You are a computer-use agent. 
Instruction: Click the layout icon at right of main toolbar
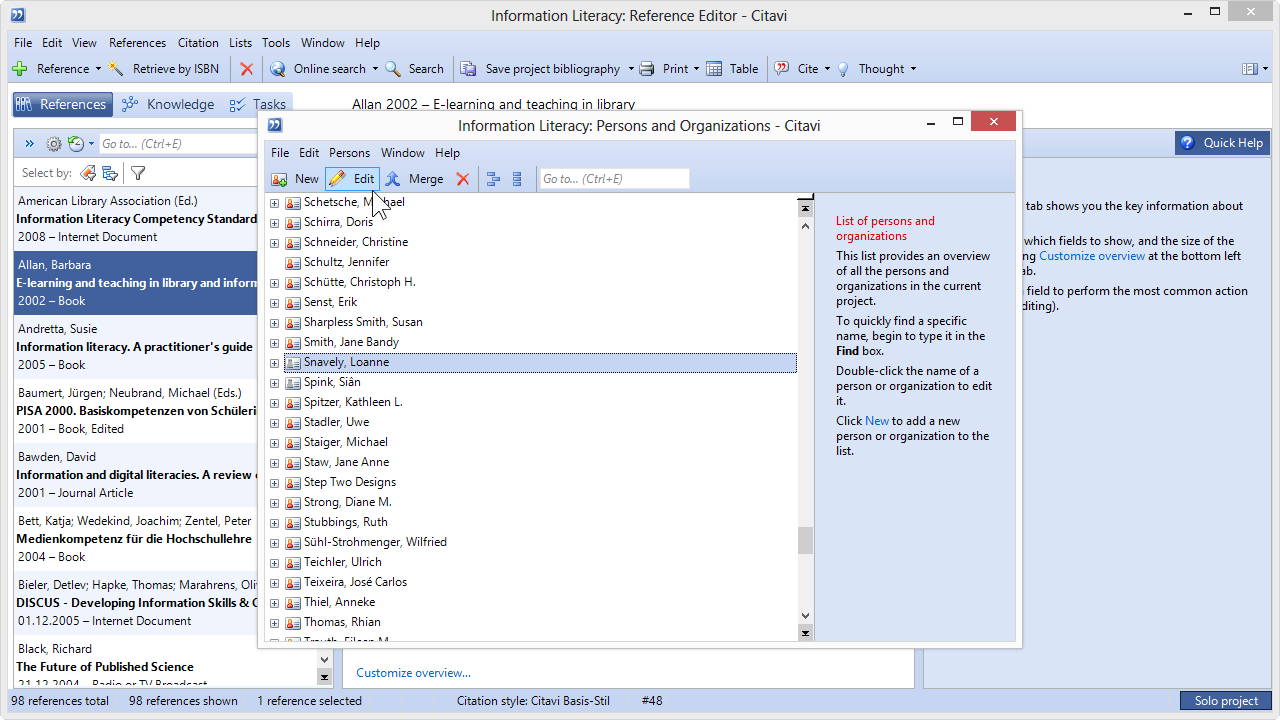click(x=1249, y=69)
